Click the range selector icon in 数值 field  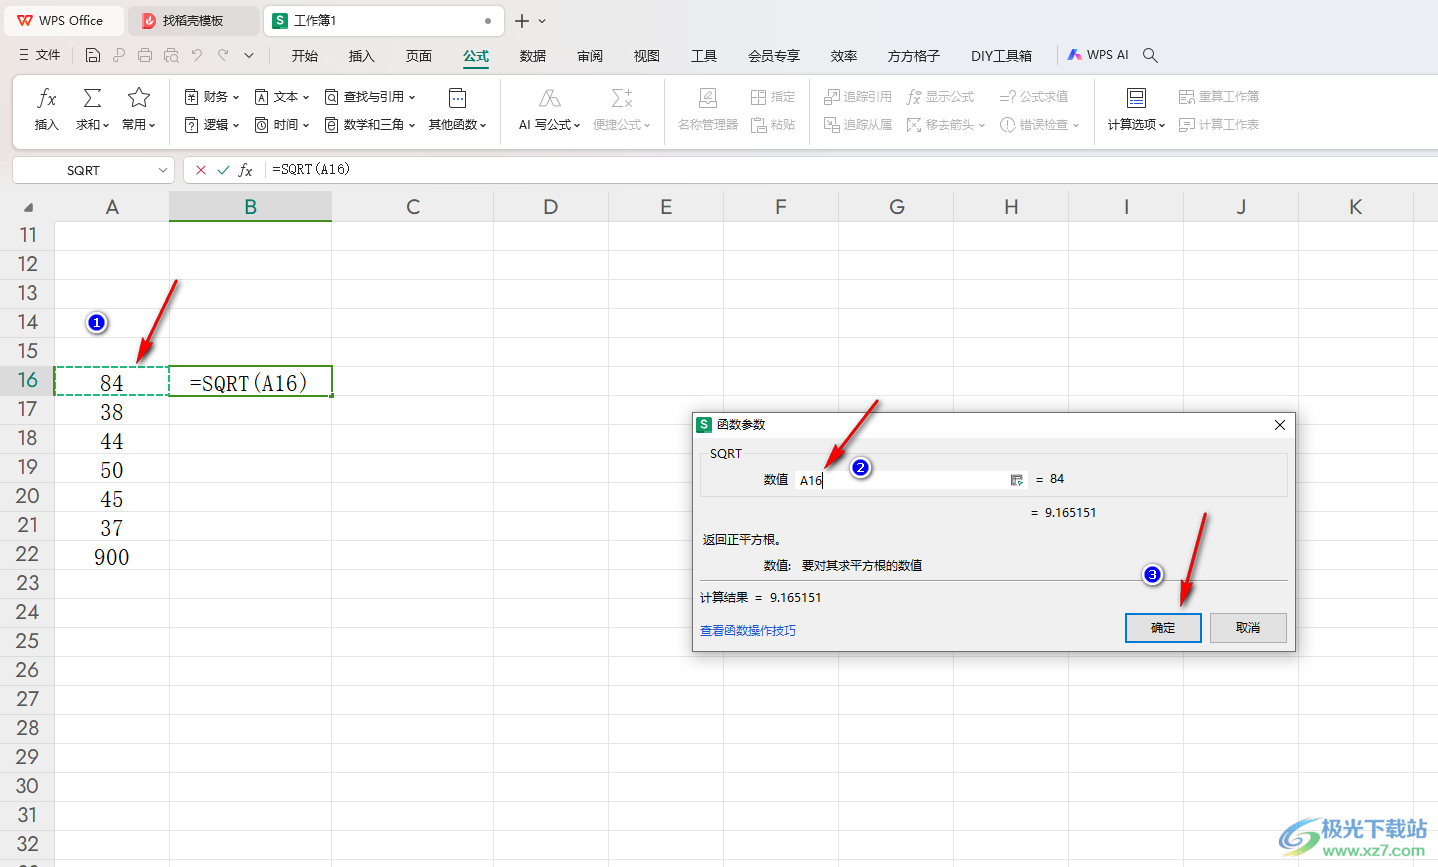pyautogui.click(x=1016, y=480)
